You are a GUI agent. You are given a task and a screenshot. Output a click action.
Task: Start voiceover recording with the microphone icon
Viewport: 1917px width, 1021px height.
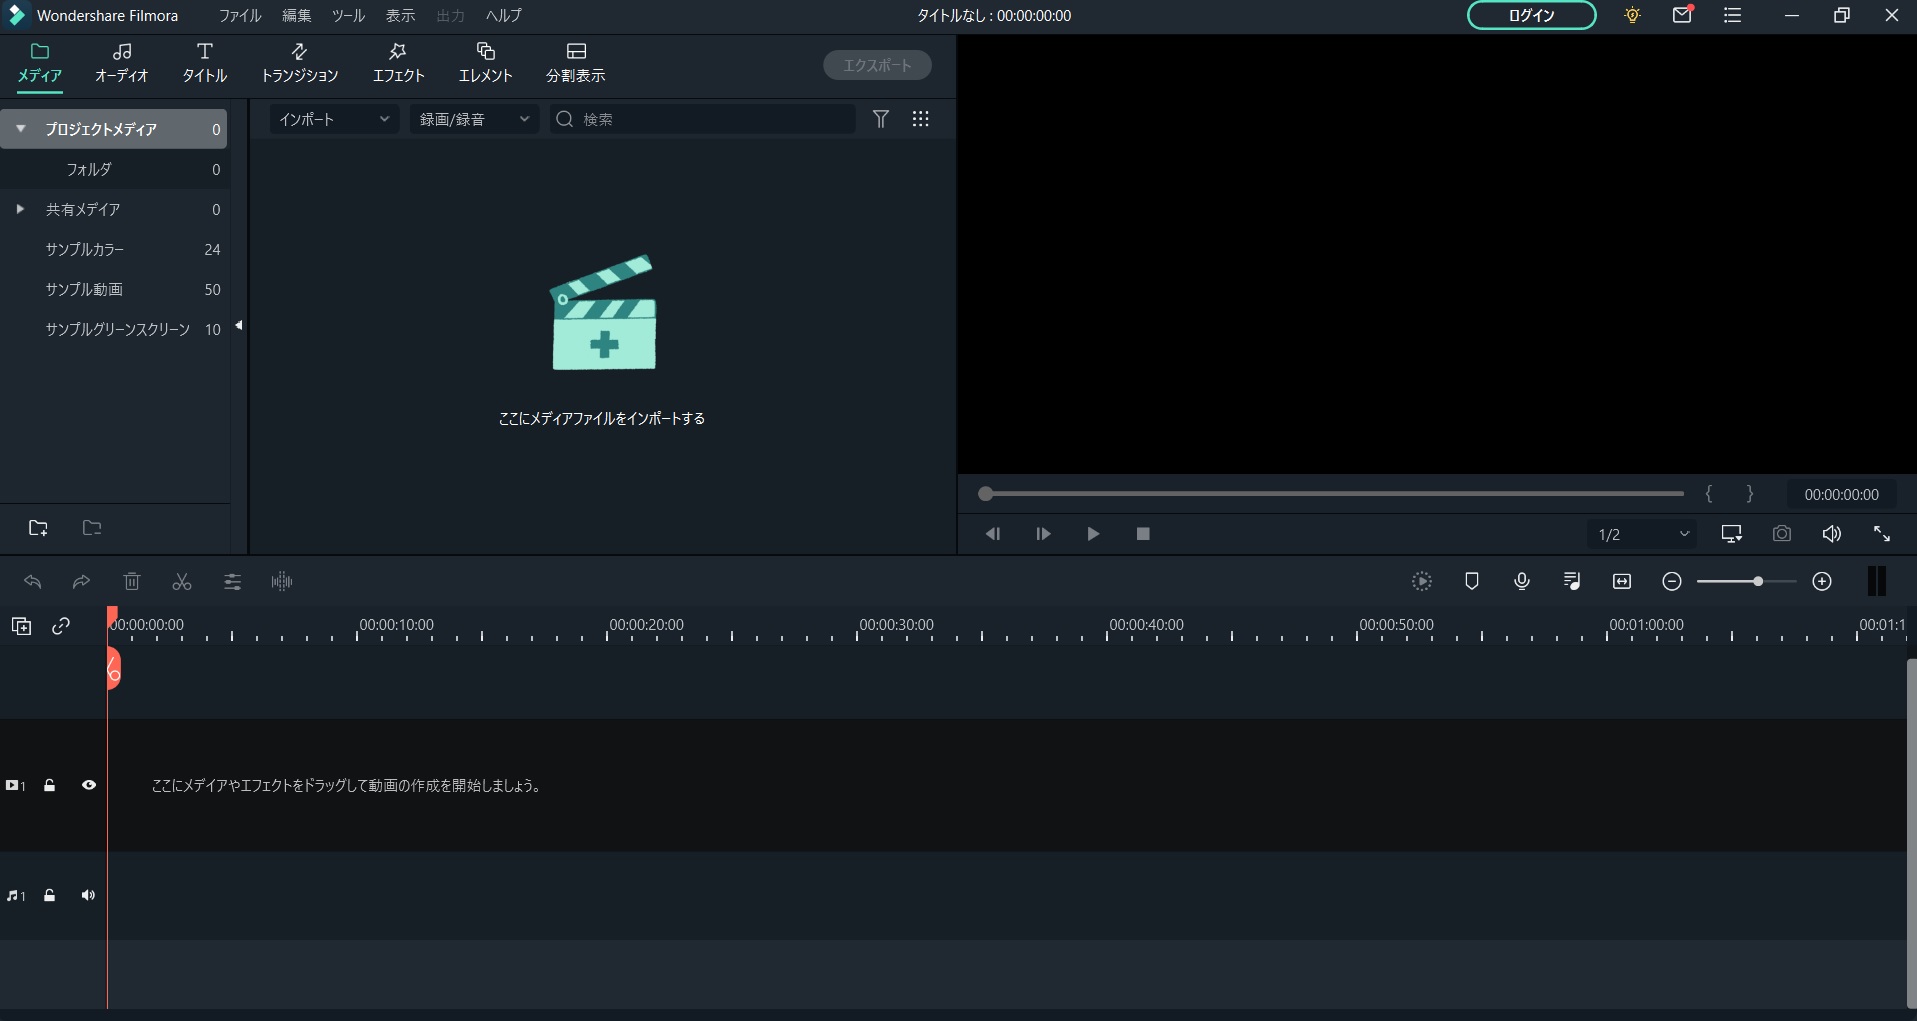pos(1521,581)
